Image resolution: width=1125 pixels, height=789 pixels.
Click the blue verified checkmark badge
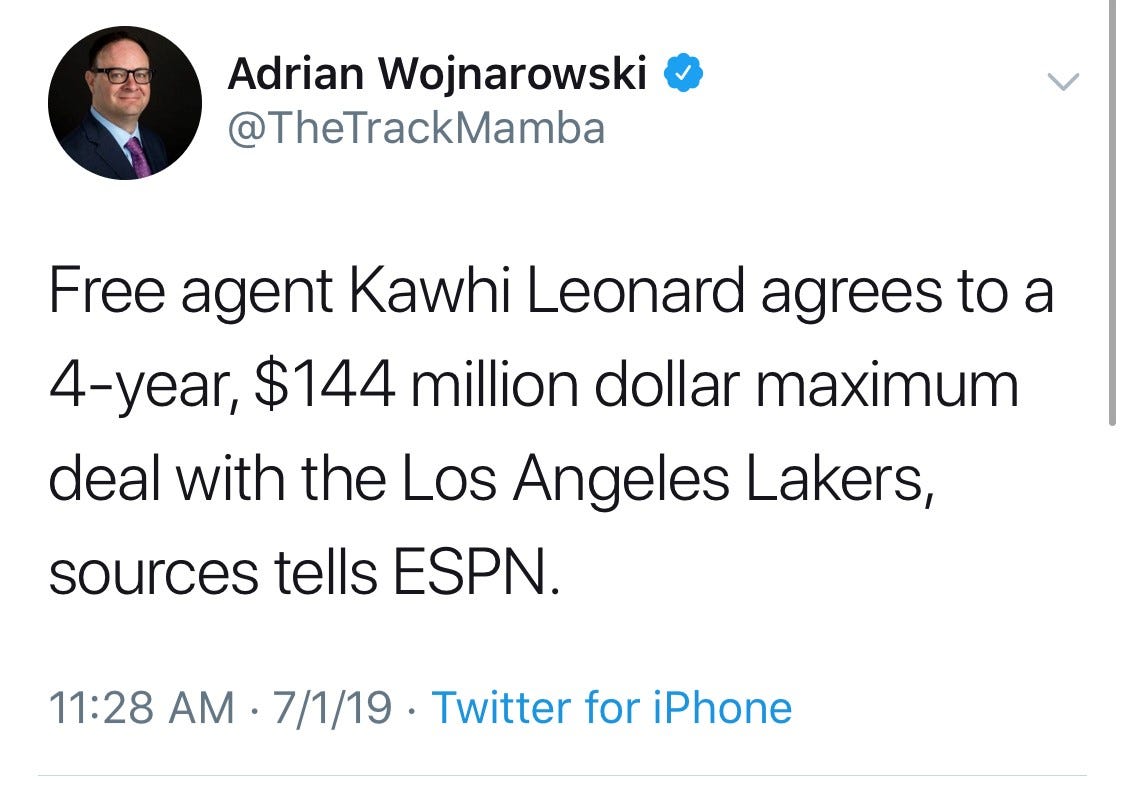tap(682, 72)
